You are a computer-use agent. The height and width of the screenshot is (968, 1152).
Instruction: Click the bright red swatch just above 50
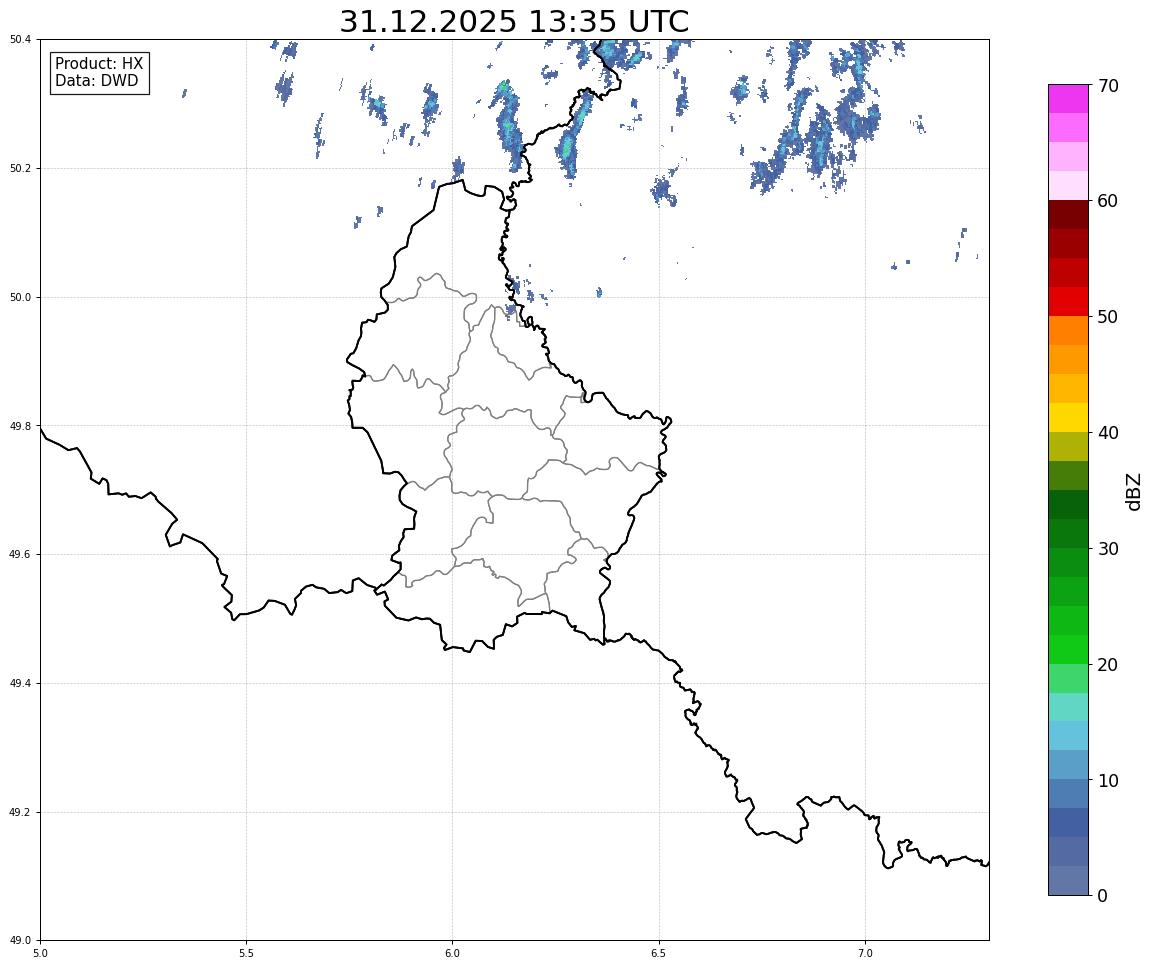point(1068,302)
